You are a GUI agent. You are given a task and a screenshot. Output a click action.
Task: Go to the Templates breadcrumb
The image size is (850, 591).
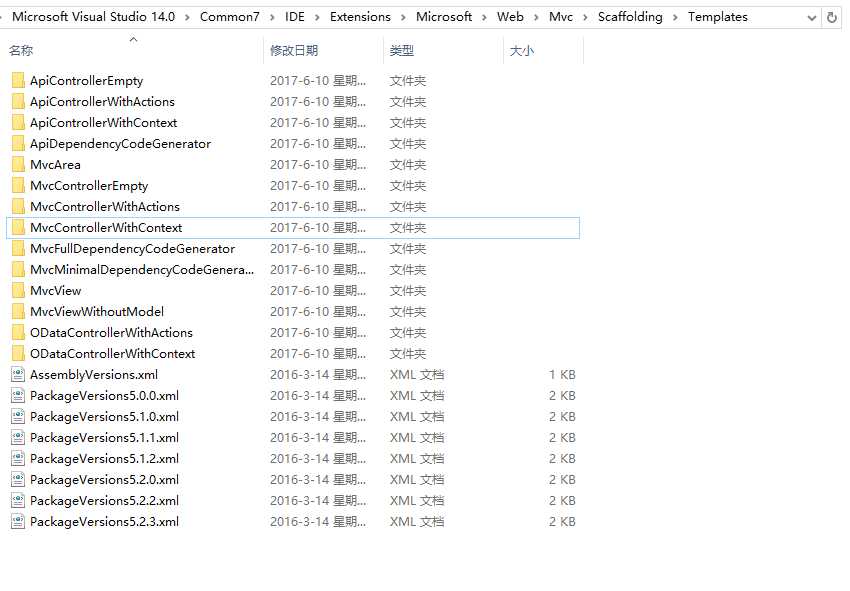click(718, 17)
